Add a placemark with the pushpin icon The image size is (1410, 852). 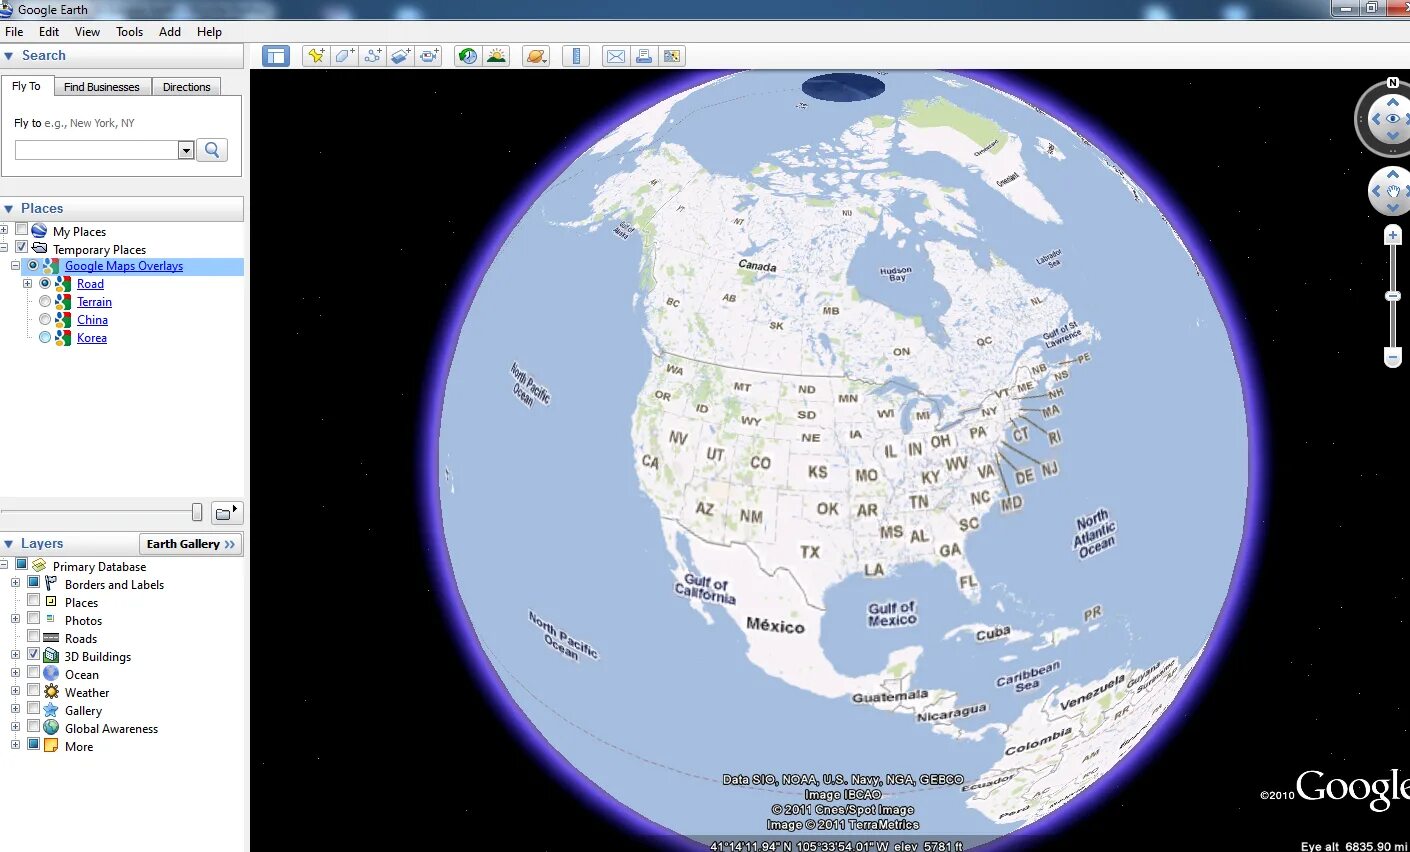point(316,56)
